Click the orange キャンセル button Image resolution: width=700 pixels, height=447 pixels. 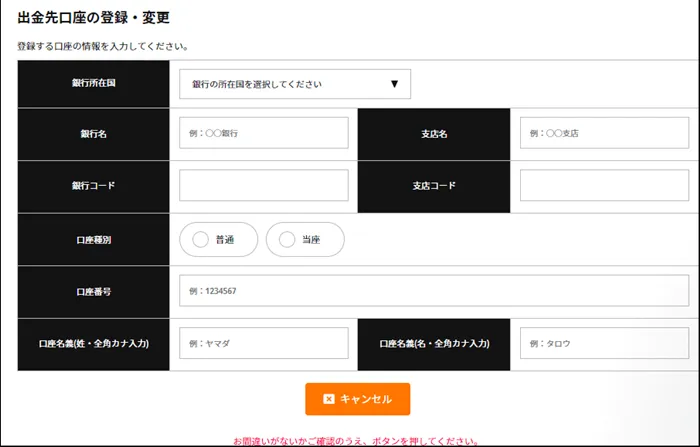[358, 399]
